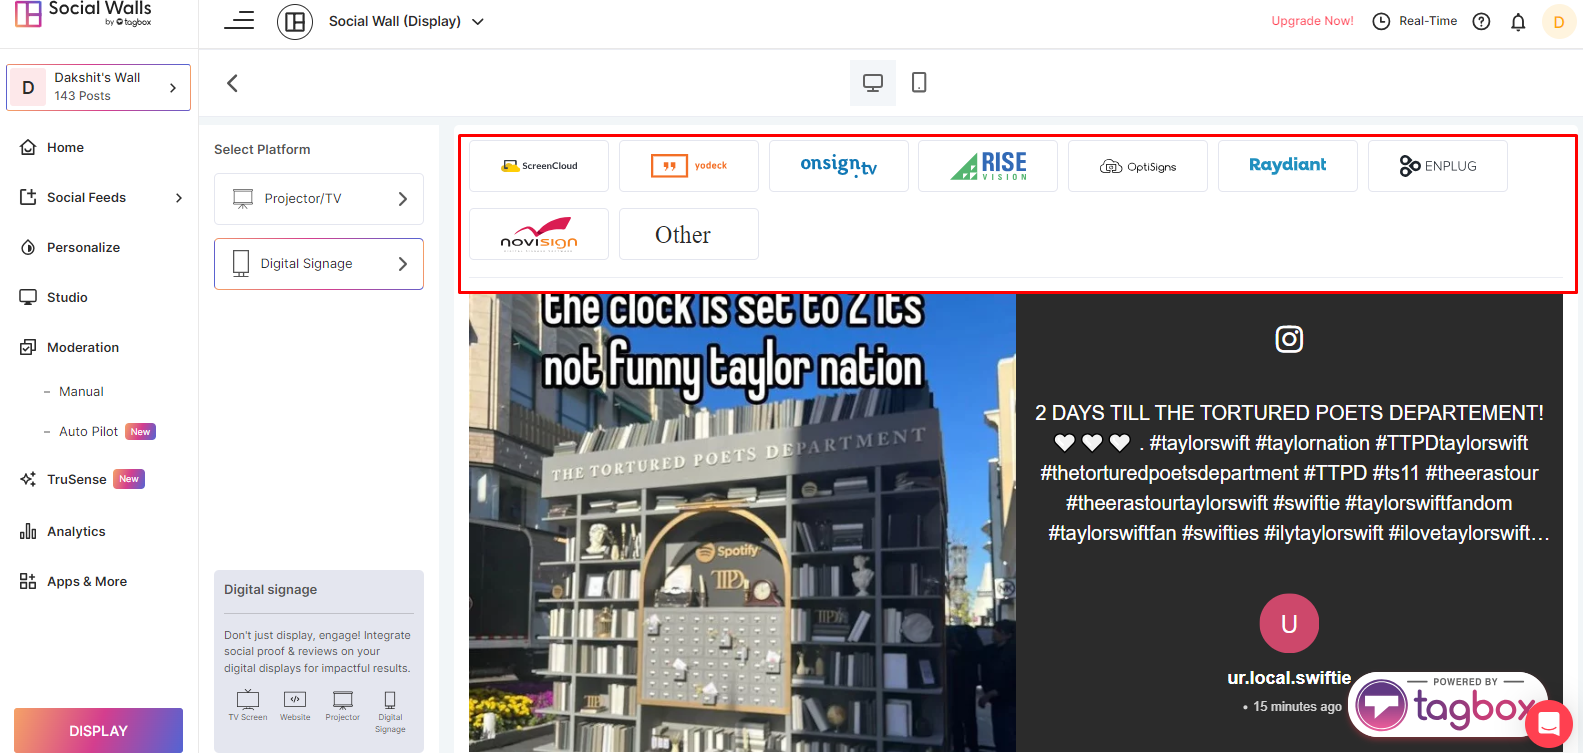Choose the Other platform tile
The height and width of the screenshot is (753, 1583).
click(x=689, y=234)
